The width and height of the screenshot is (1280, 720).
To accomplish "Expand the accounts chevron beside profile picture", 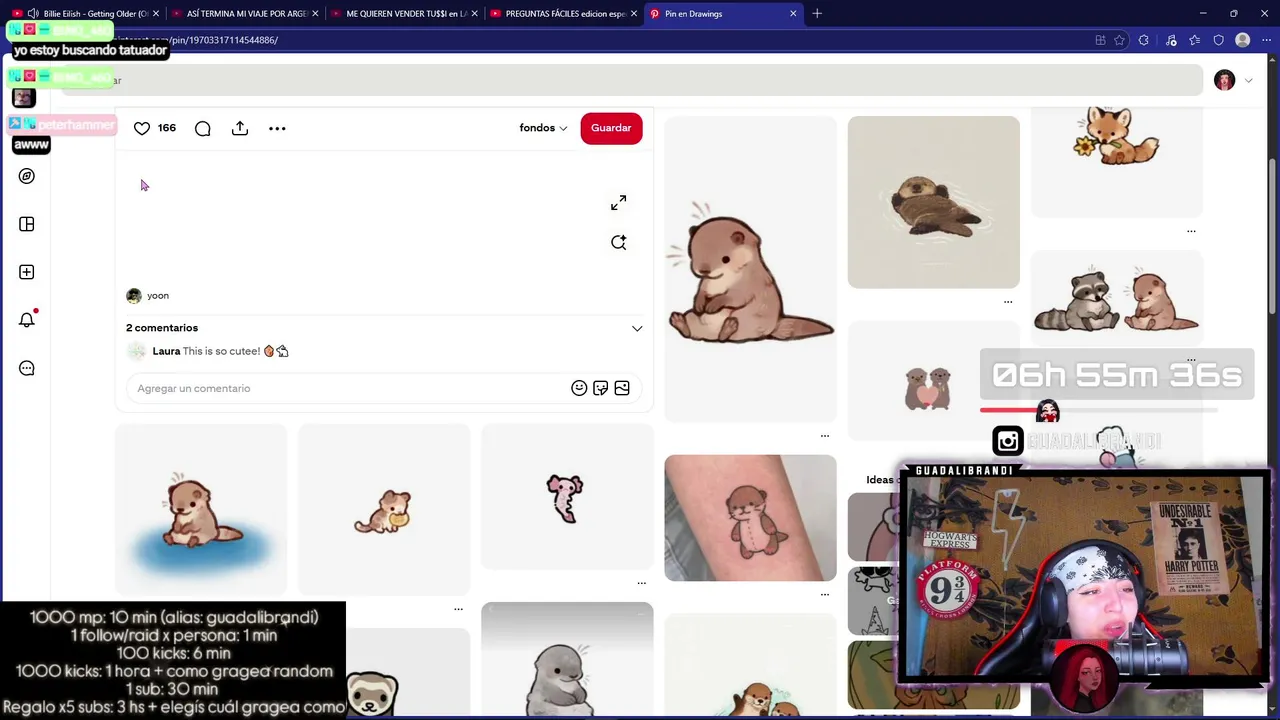I will 1248,80.
